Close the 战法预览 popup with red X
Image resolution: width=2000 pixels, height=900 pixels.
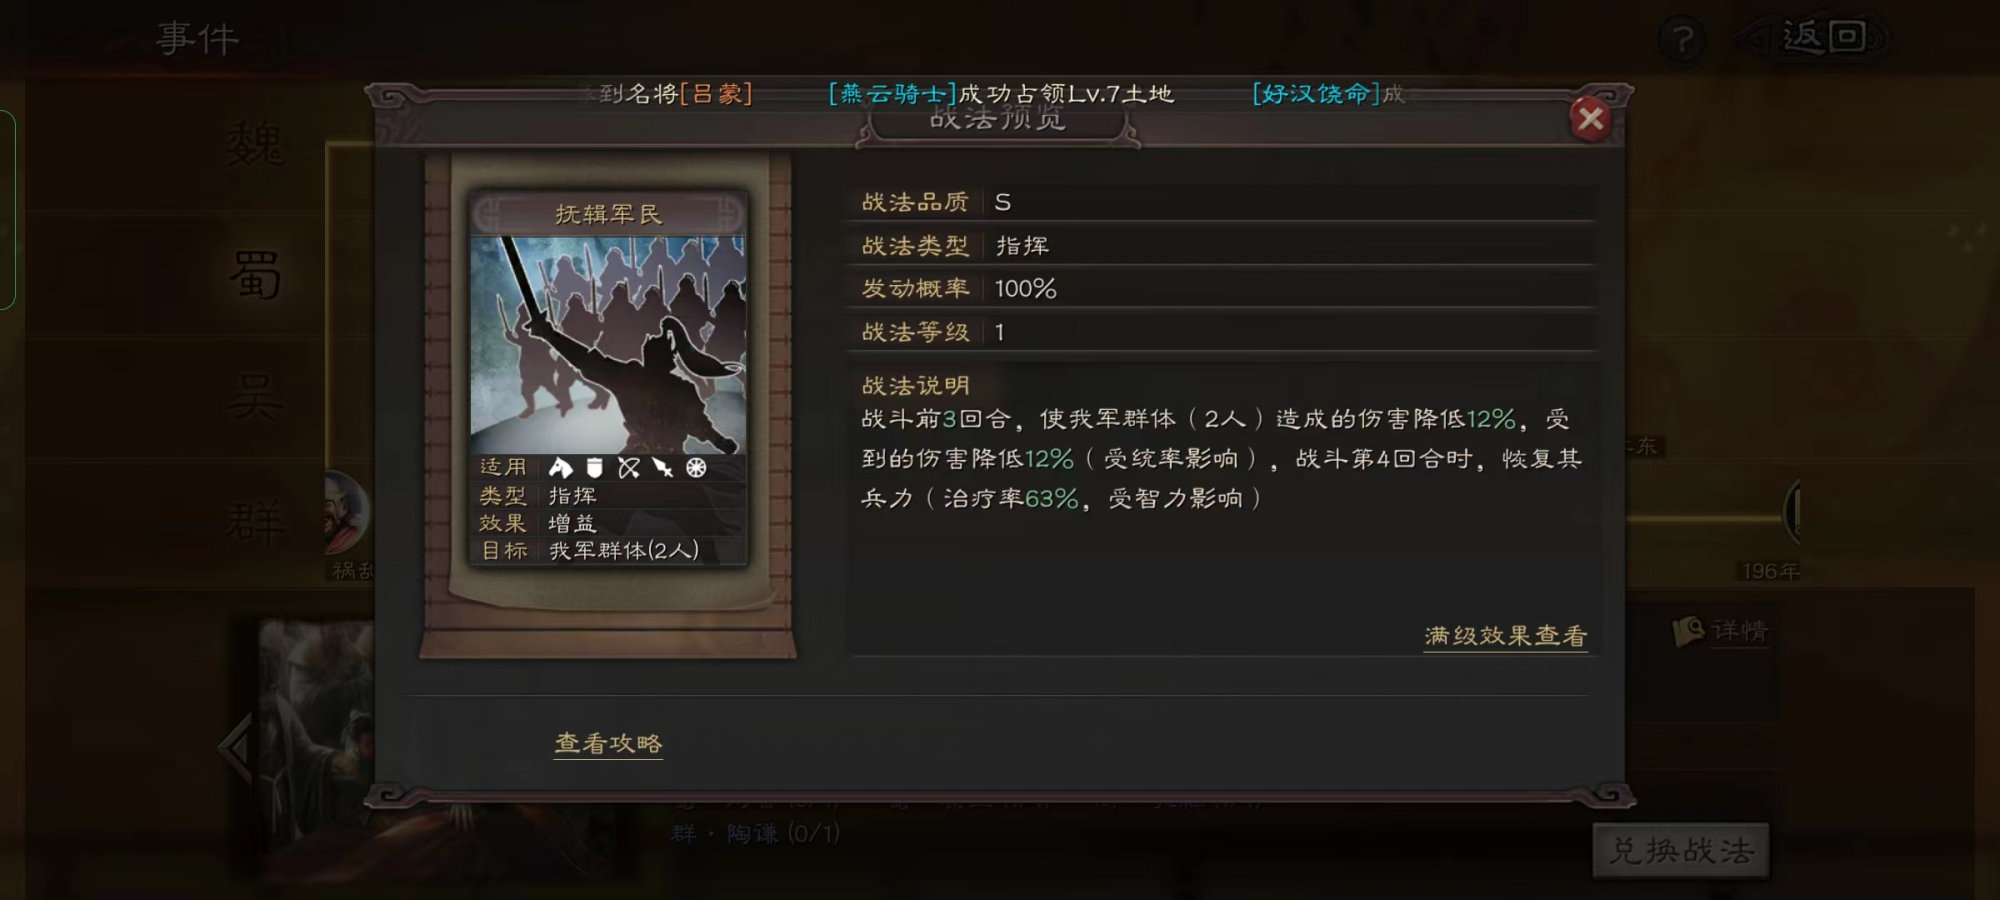1590,119
